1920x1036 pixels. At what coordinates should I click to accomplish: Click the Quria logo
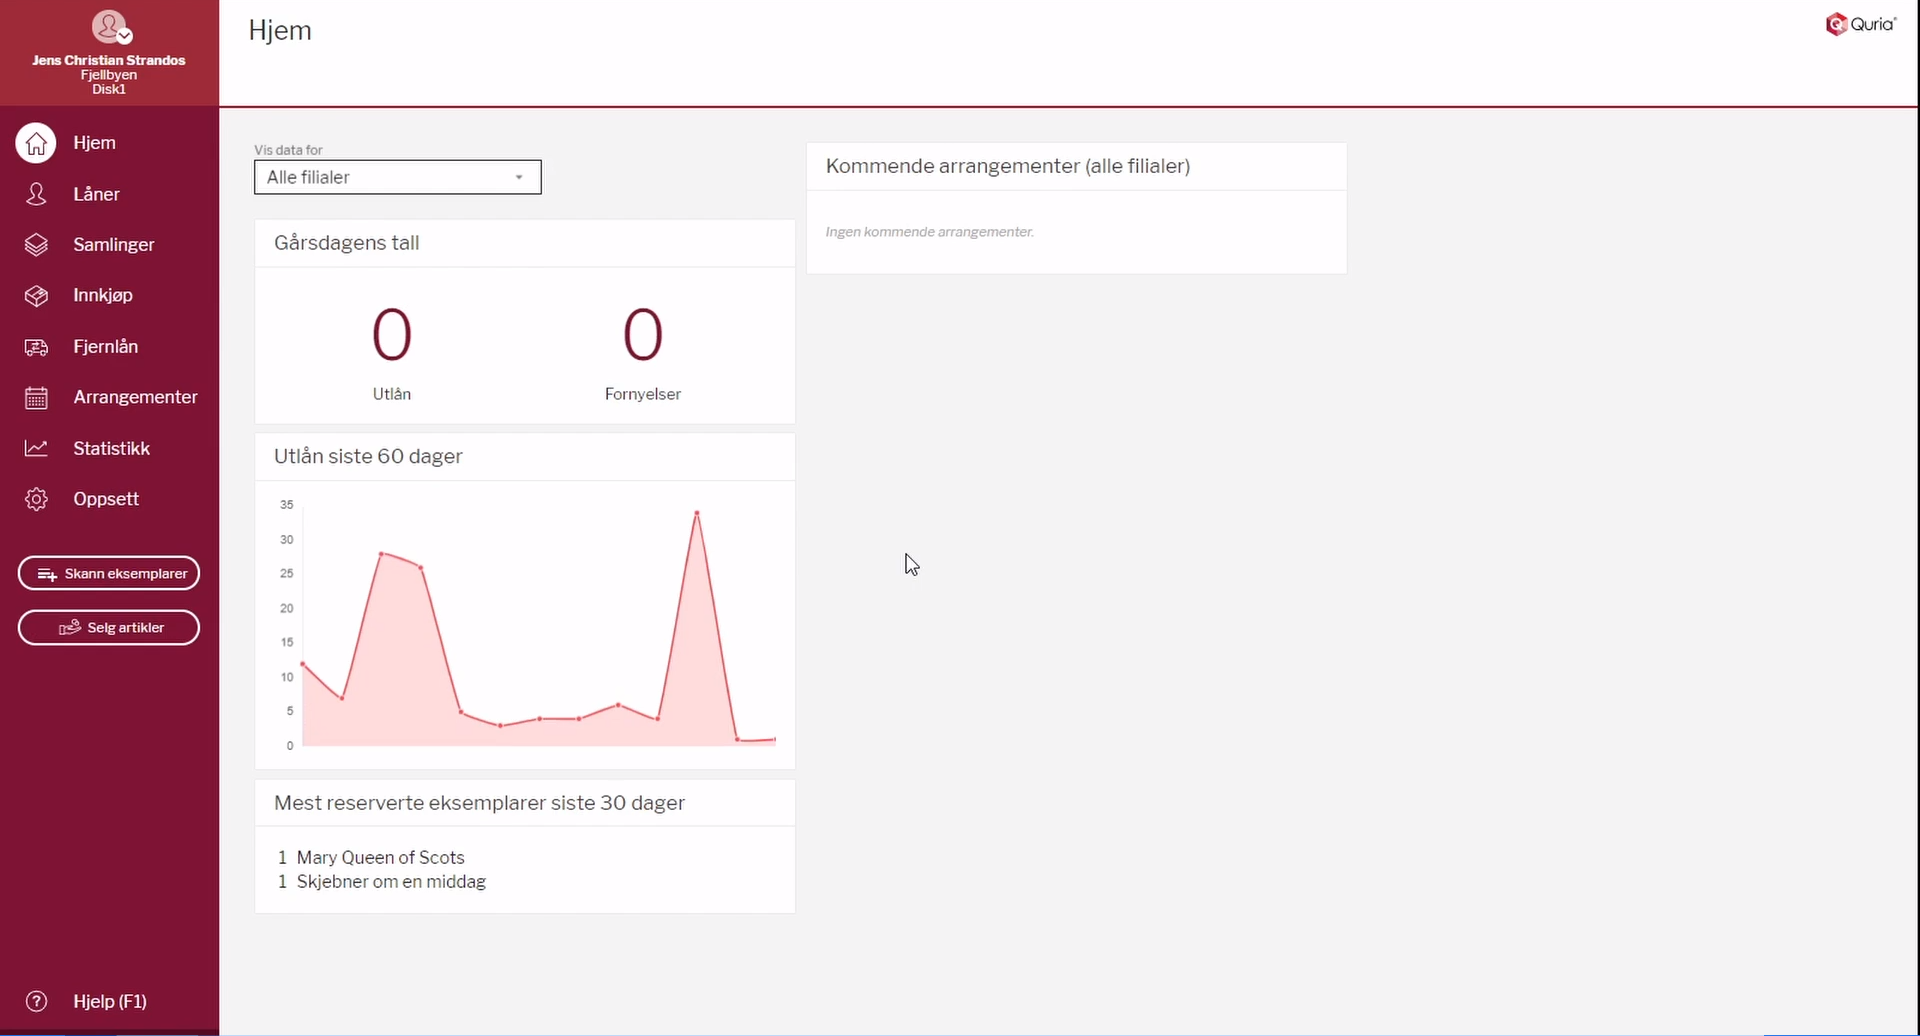1860,24
